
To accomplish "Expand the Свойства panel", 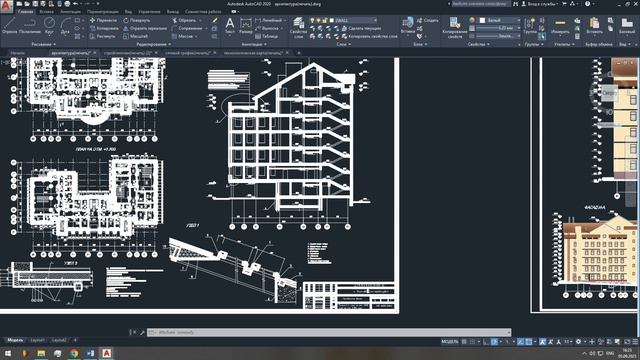I will coord(478,44).
